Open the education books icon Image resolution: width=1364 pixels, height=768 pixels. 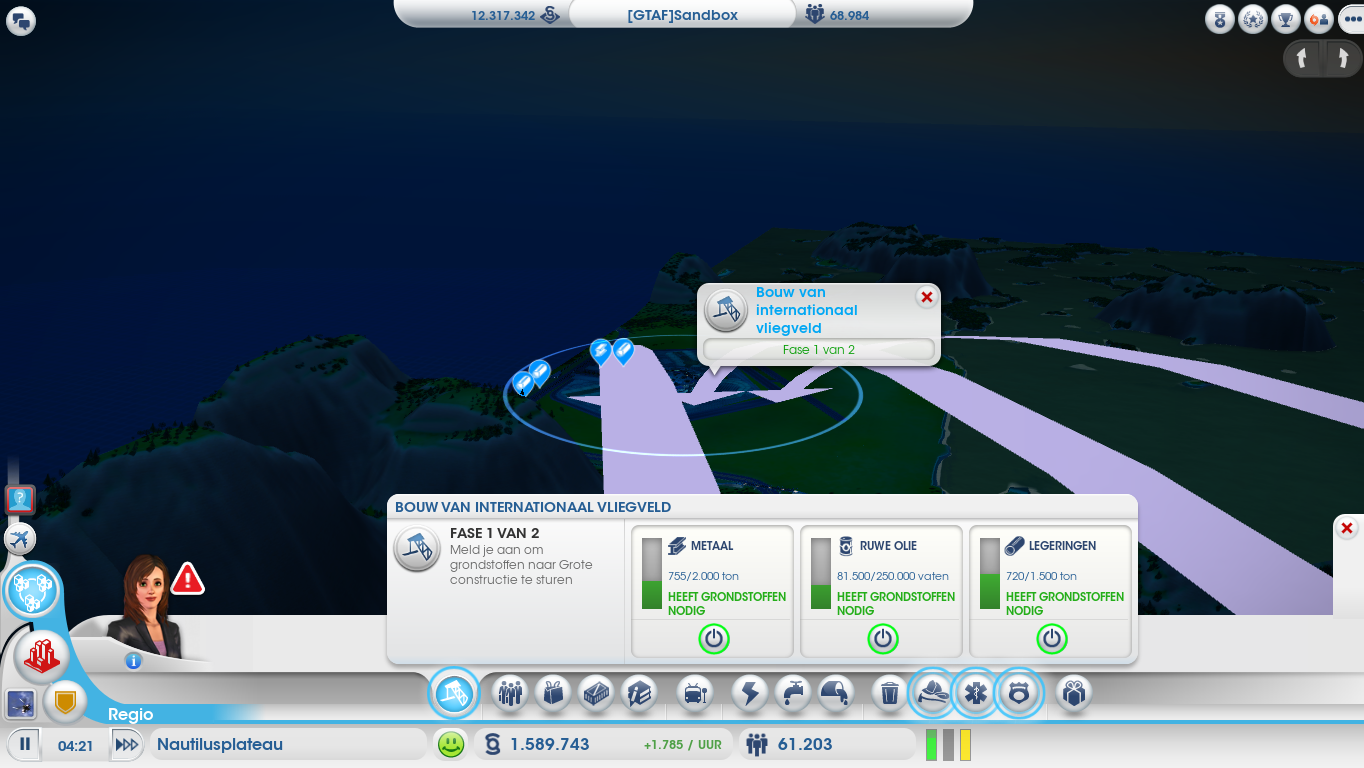tap(639, 692)
